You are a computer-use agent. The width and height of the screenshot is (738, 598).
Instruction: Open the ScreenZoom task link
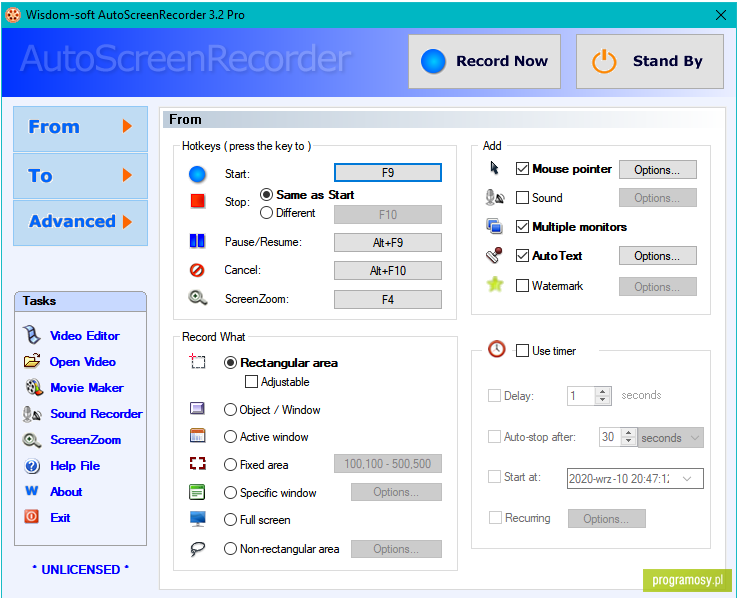click(86, 439)
